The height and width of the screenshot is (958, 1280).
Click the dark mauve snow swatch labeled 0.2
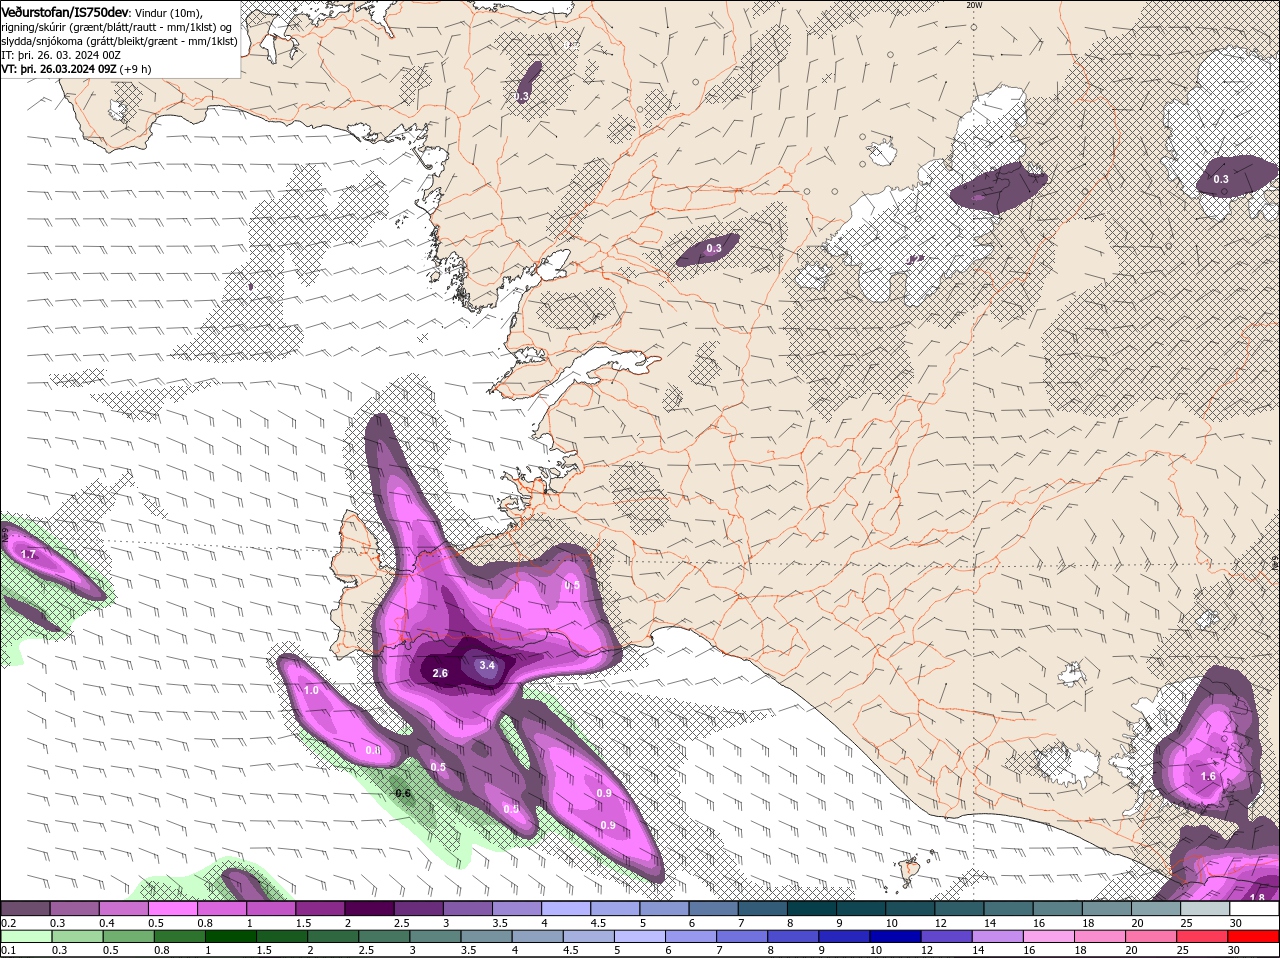coord(26,908)
